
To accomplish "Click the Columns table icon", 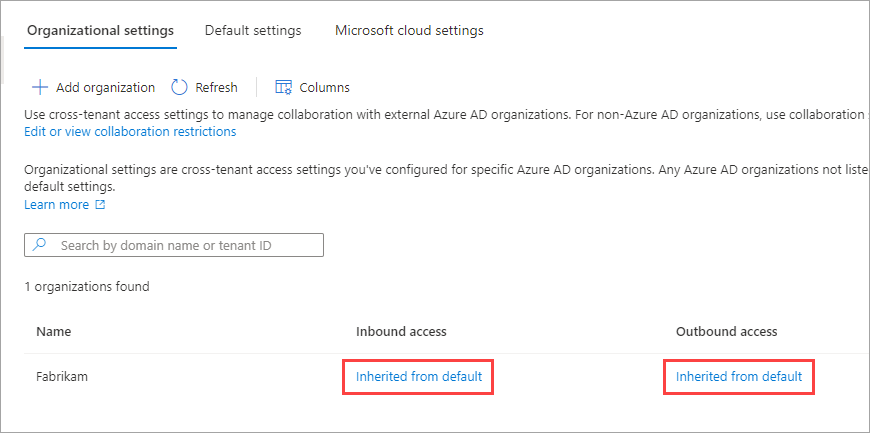I will pyautogui.click(x=283, y=88).
